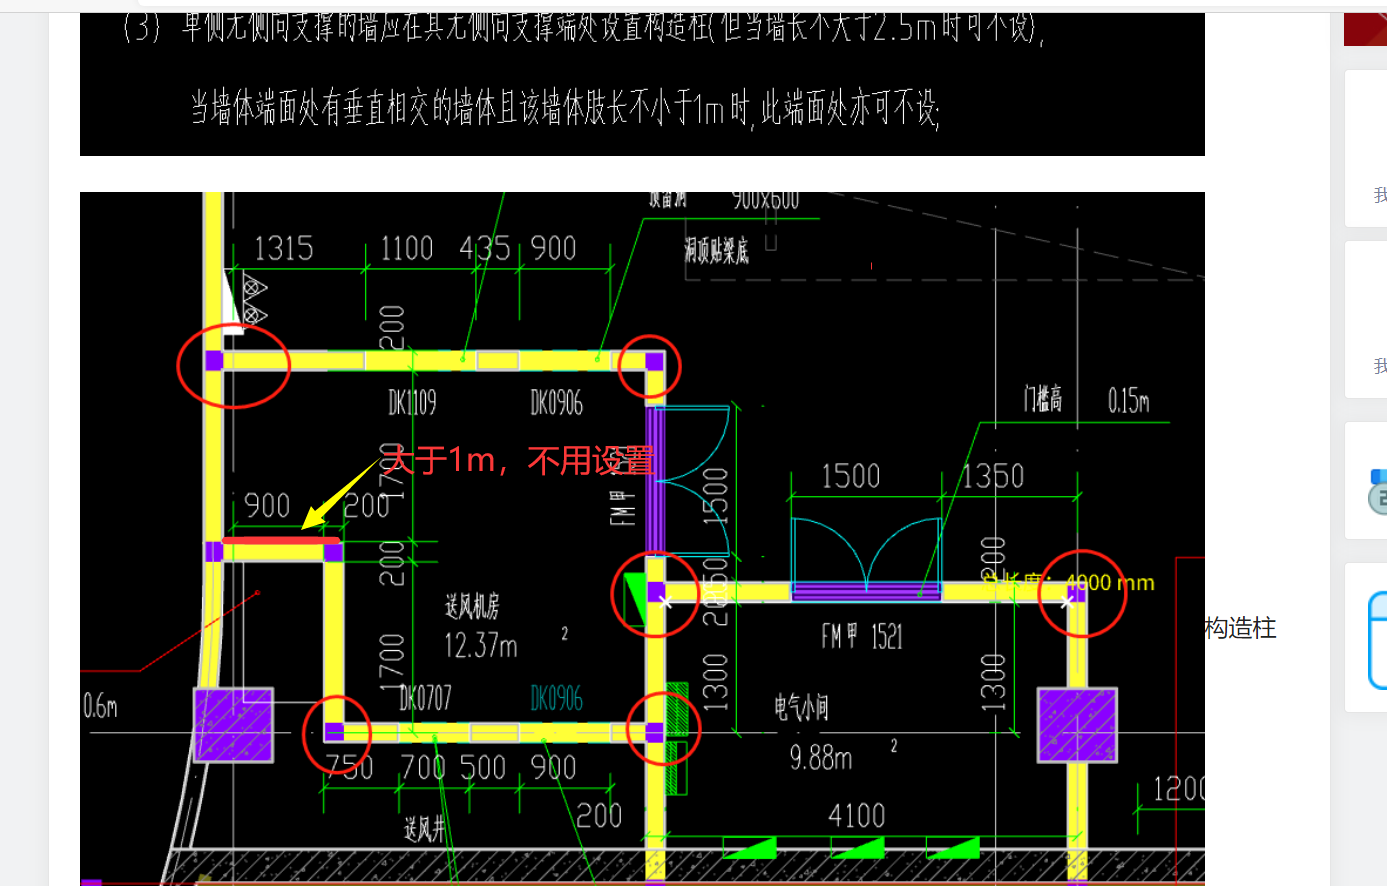Click the 送风井 shaft label
The height and width of the screenshot is (886, 1387).
point(424,828)
